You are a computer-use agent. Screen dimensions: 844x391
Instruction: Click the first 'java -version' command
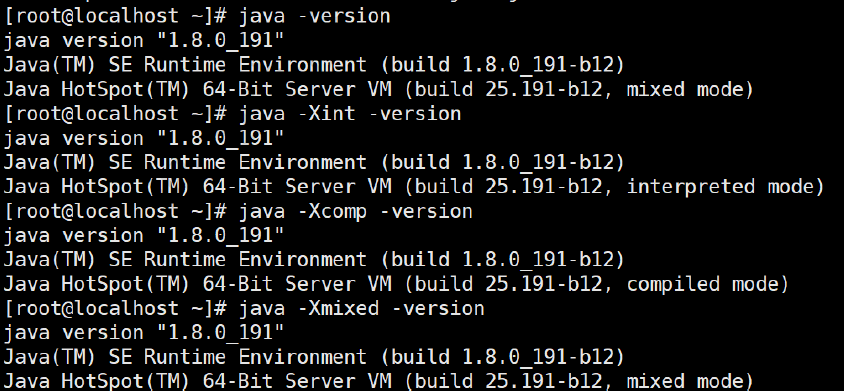(x=314, y=16)
